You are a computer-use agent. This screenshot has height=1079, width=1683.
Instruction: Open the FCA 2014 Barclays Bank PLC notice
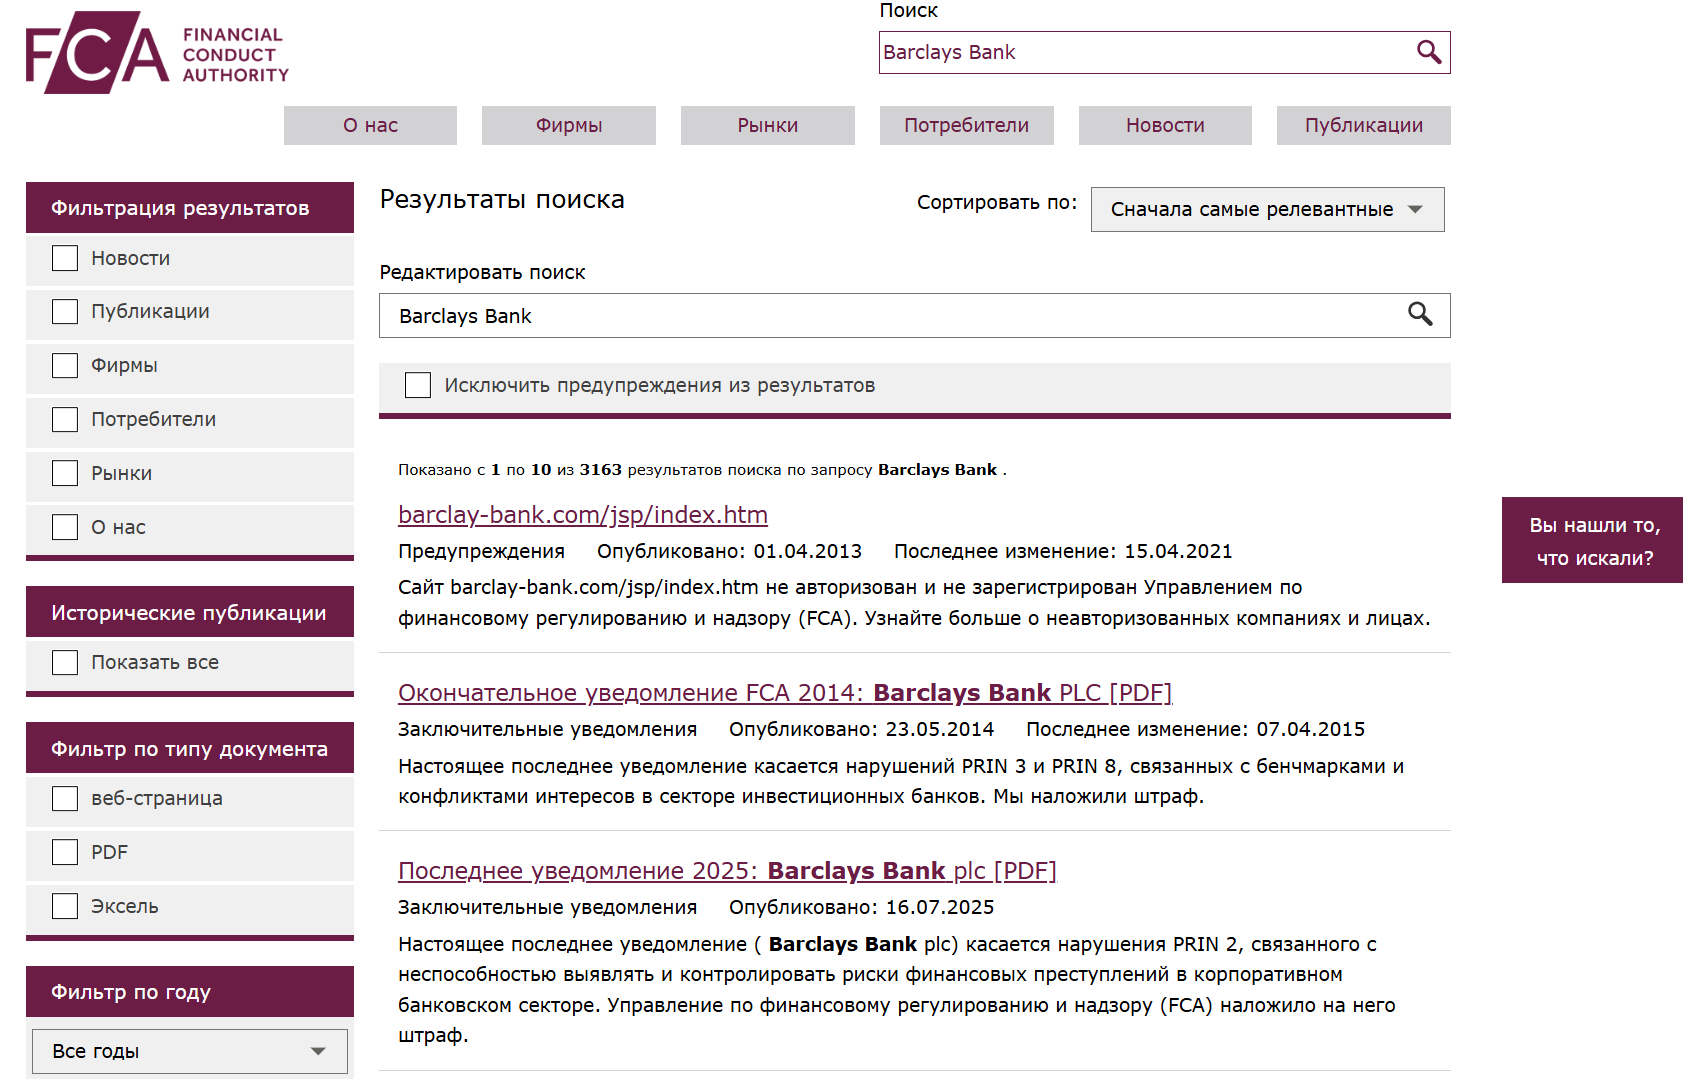[785, 692]
